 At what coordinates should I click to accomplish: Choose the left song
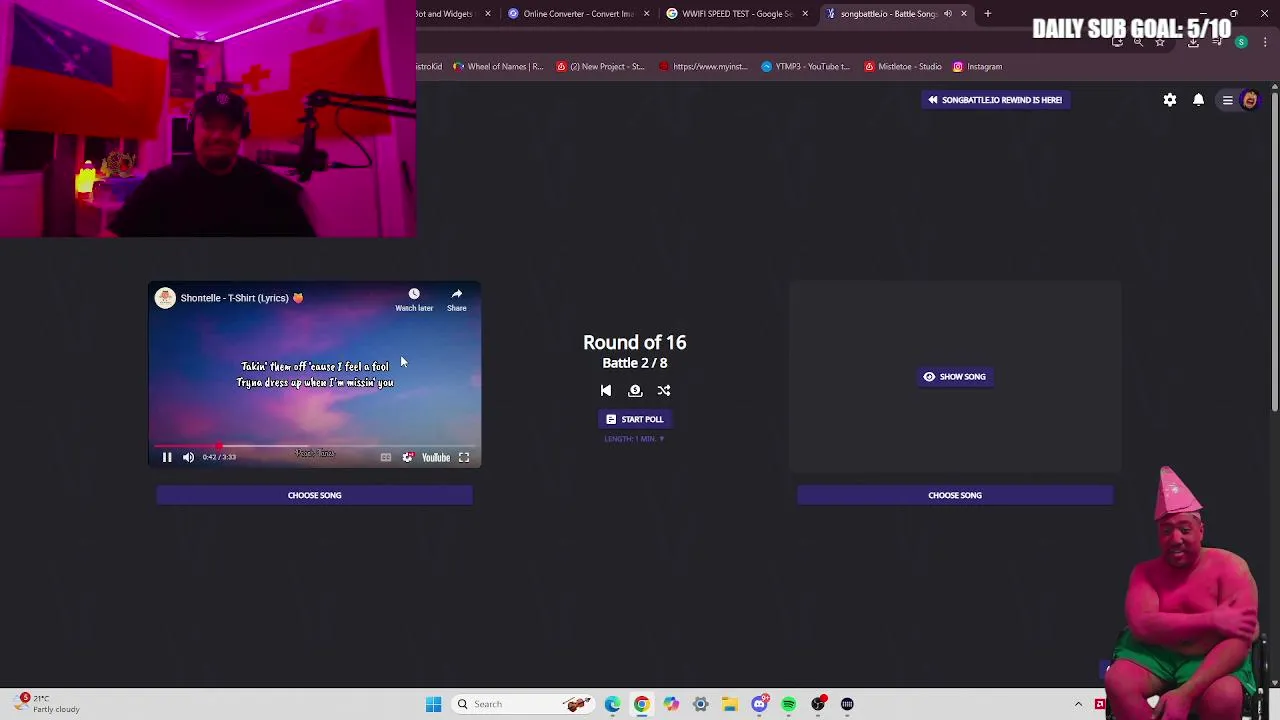(x=314, y=495)
